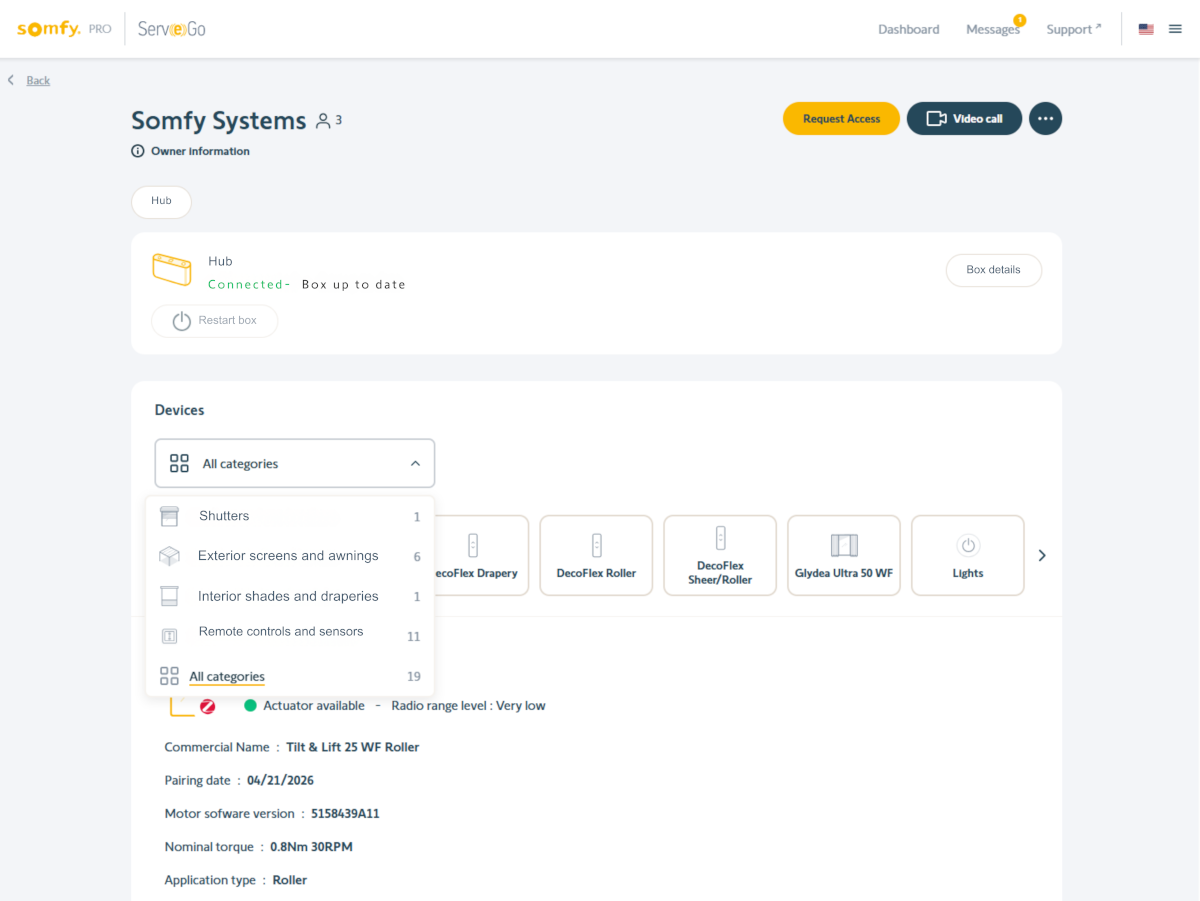Click the back chevron arrow icon

(11, 80)
